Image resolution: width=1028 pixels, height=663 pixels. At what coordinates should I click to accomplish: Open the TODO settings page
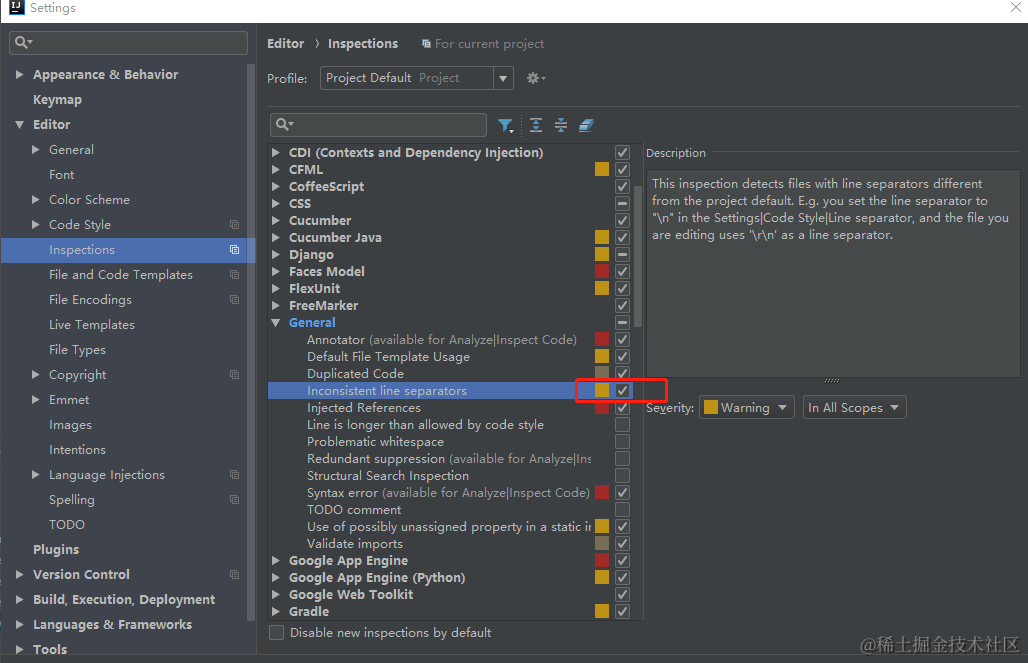click(x=67, y=525)
